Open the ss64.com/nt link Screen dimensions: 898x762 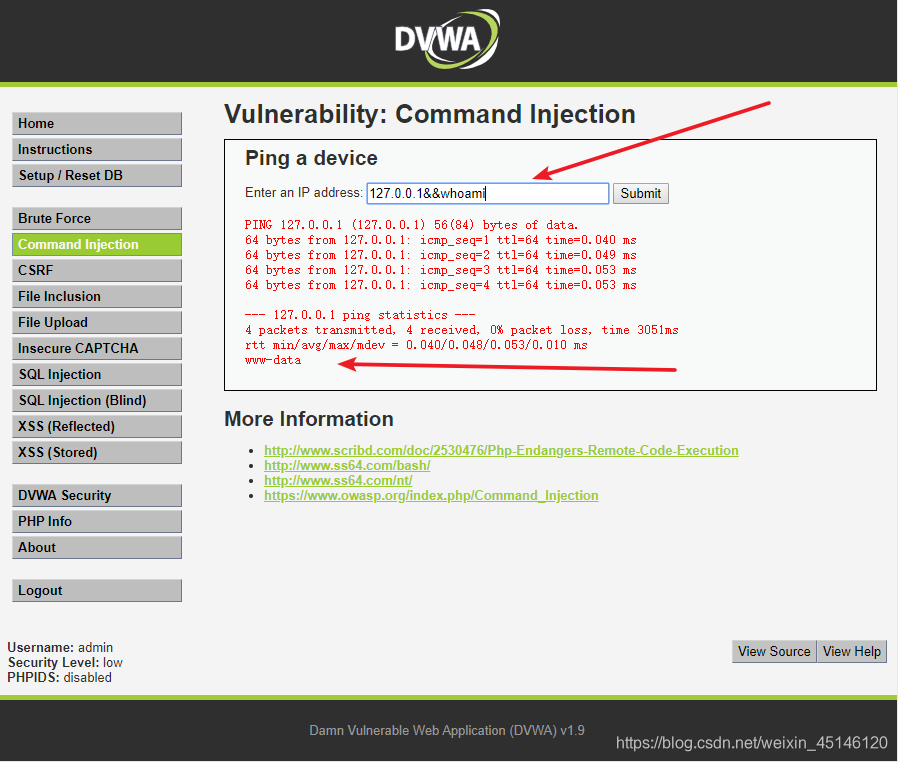(338, 480)
